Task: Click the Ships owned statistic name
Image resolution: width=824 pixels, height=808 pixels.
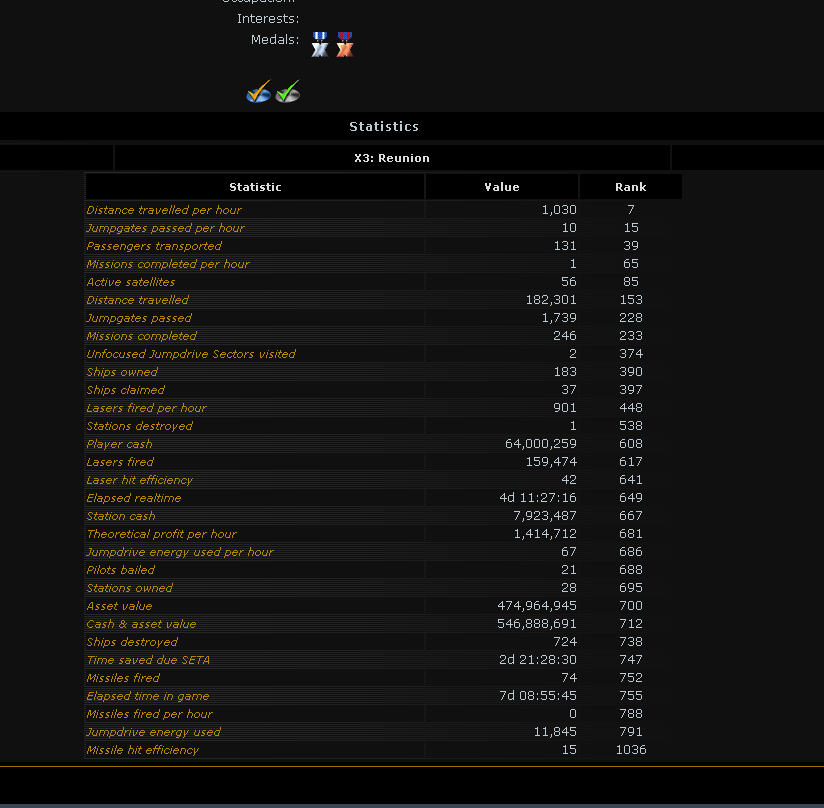Action: click(x=122, y=372)
